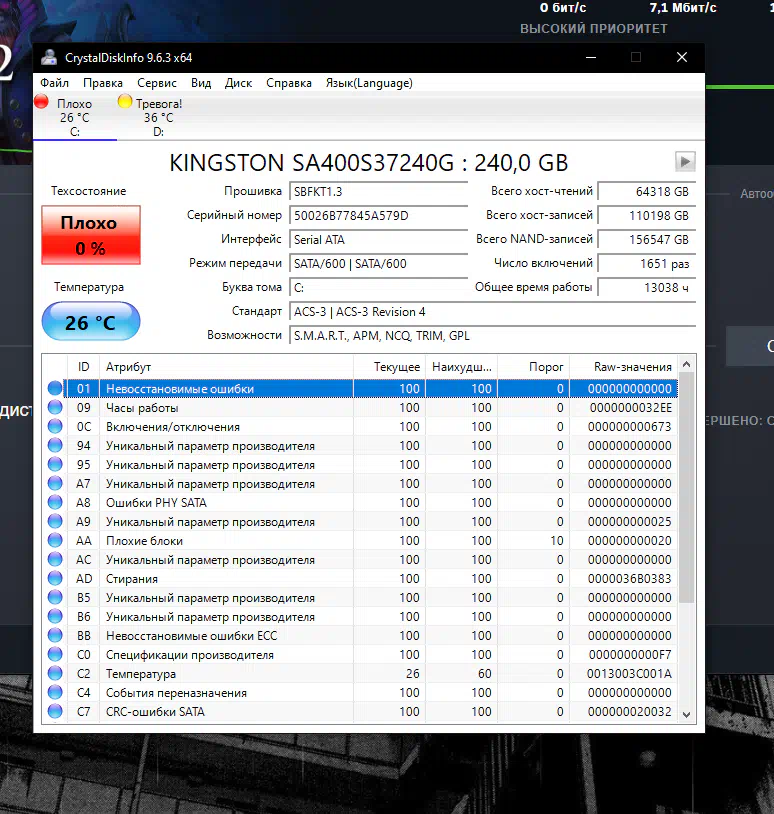Click the volume letter field C:
The width and height of the screenshot is (774, 814).
(378, 288)
